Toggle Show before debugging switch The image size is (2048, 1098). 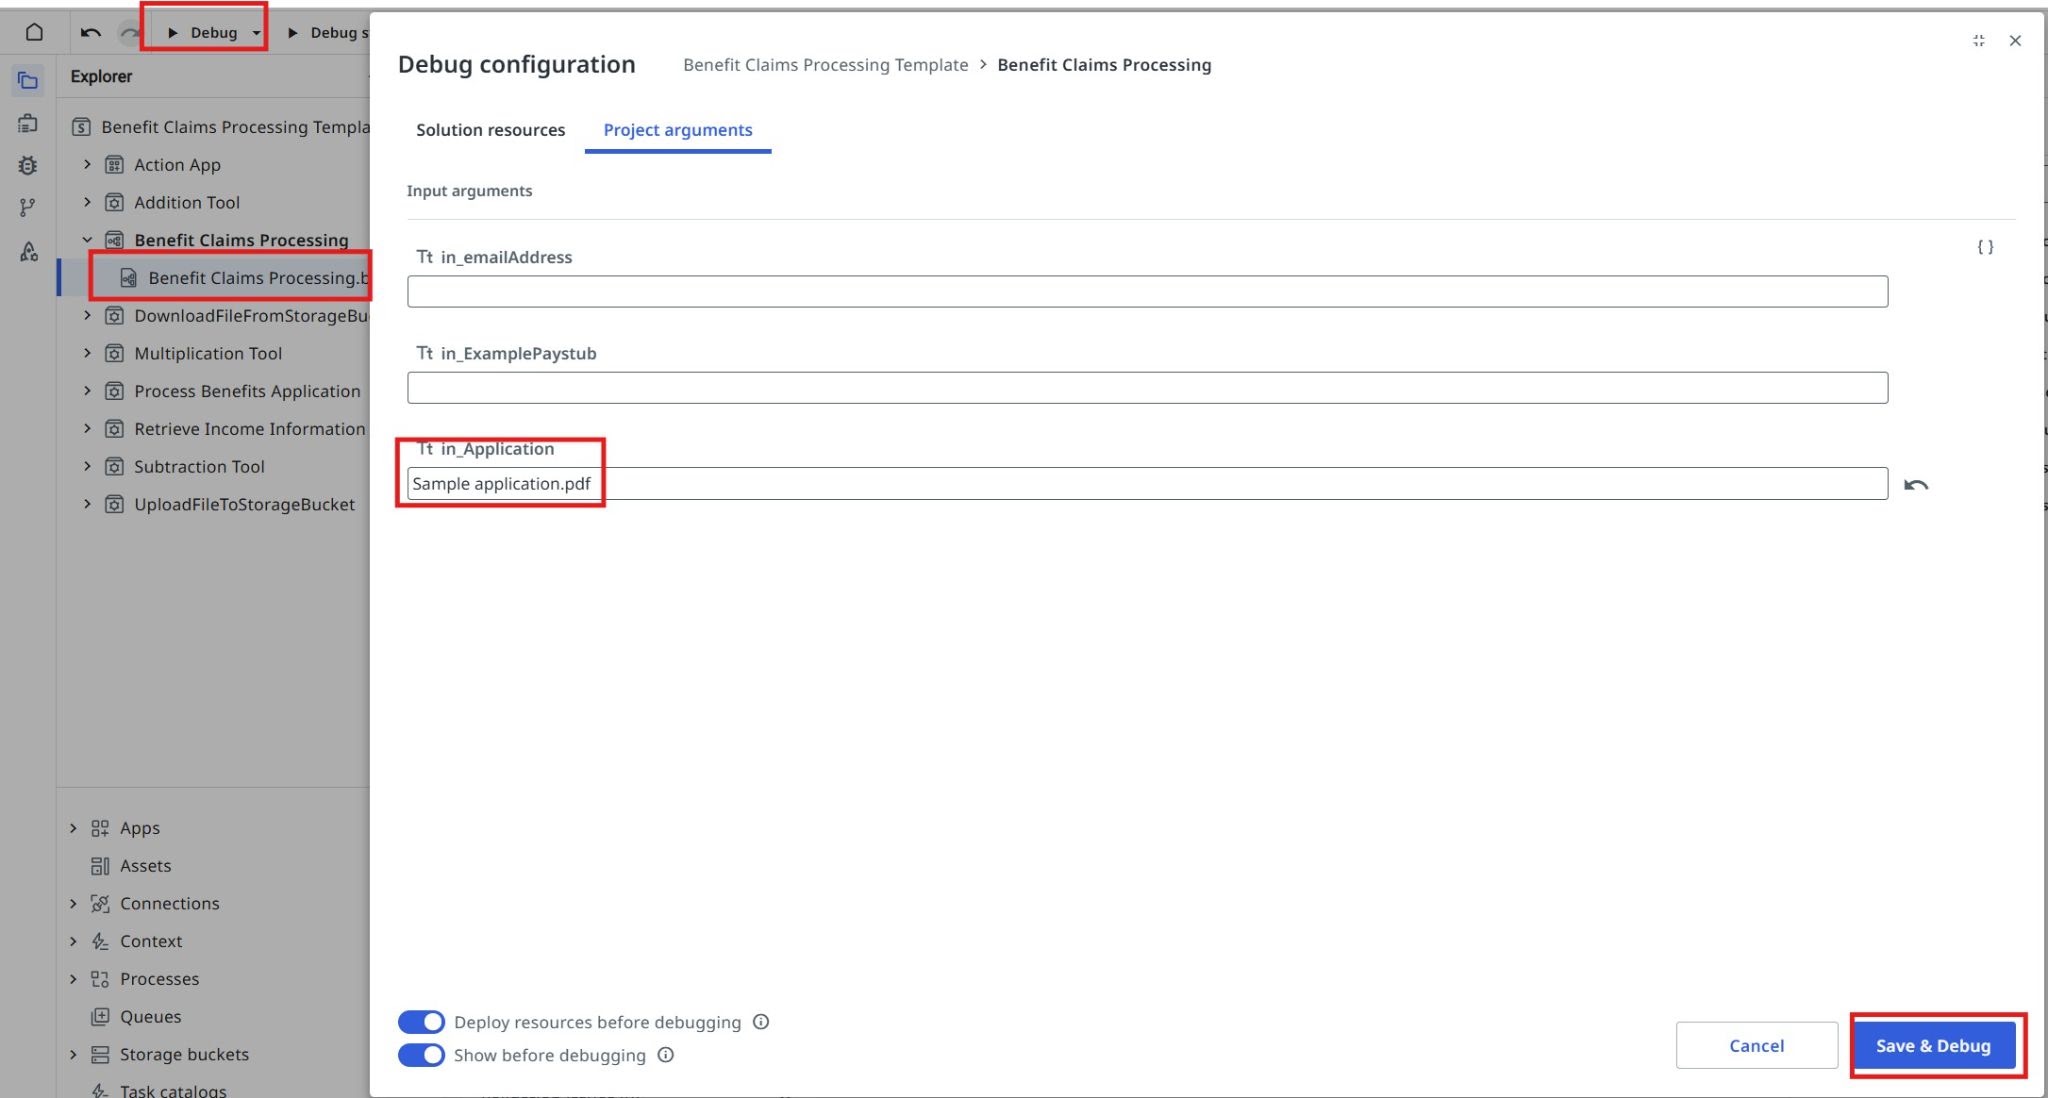tap(421, 1055)
